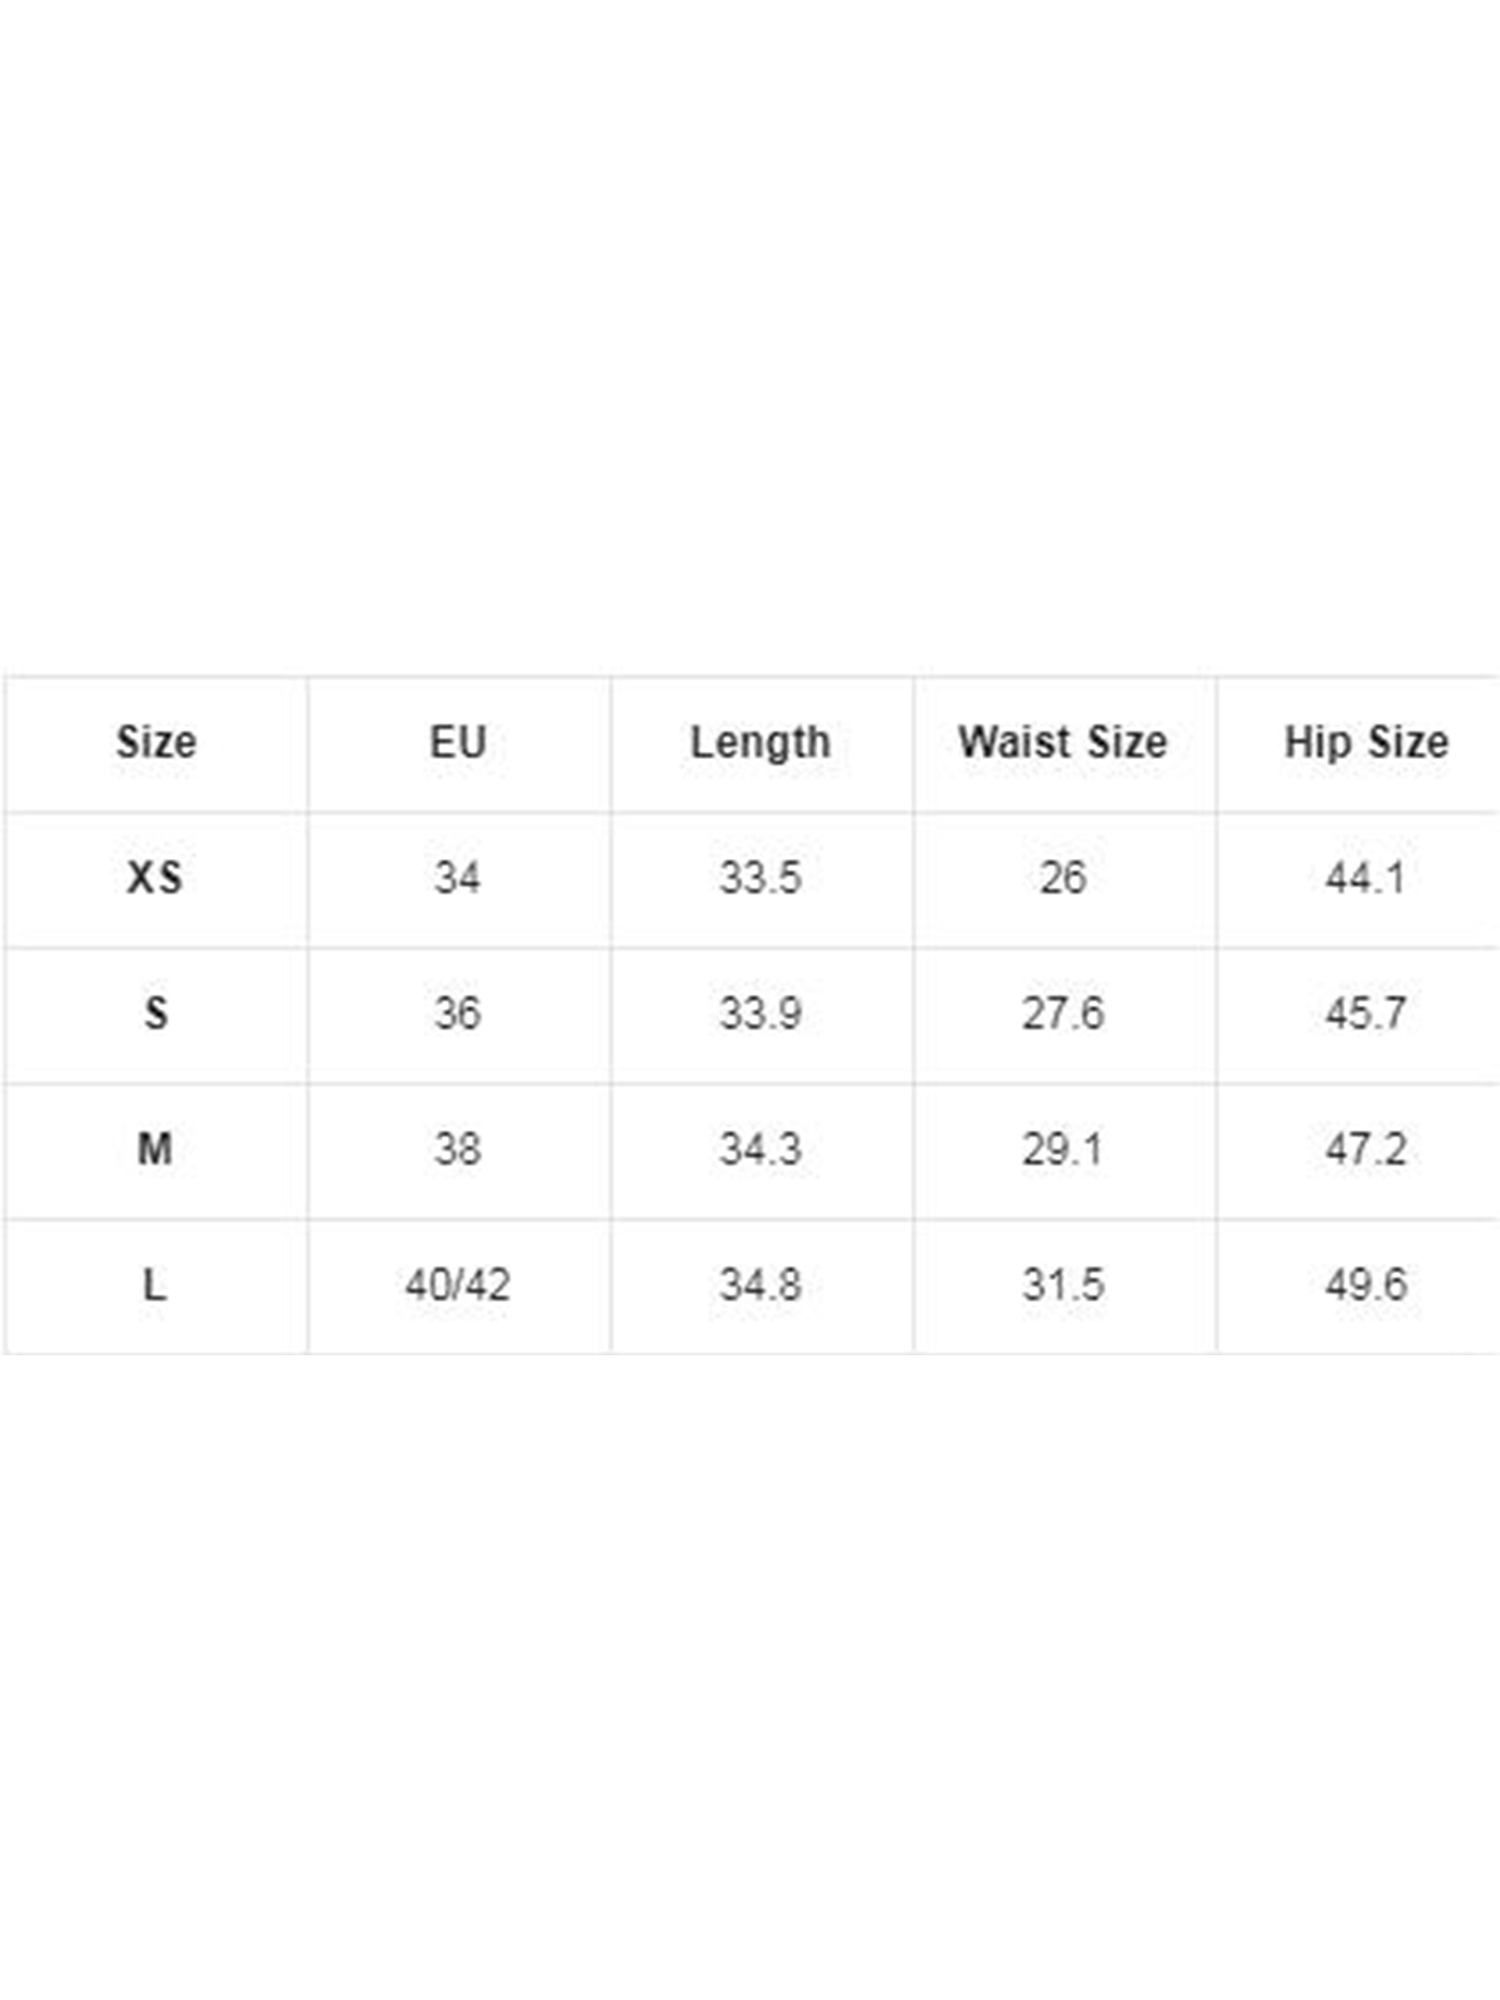This screenshot has width=1500, height=2000.
Task: Select the L size row label
Action: [x=154, y=1285]
